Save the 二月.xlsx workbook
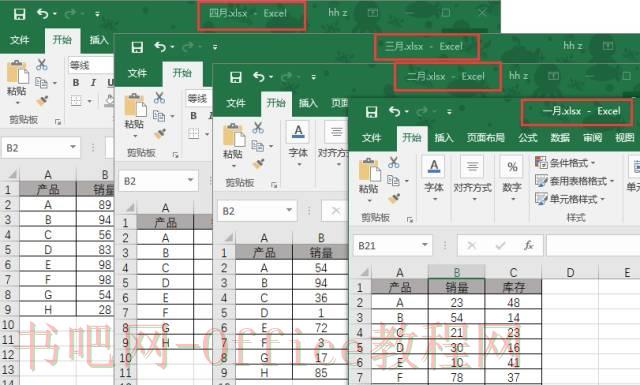 tap(236, 78)
